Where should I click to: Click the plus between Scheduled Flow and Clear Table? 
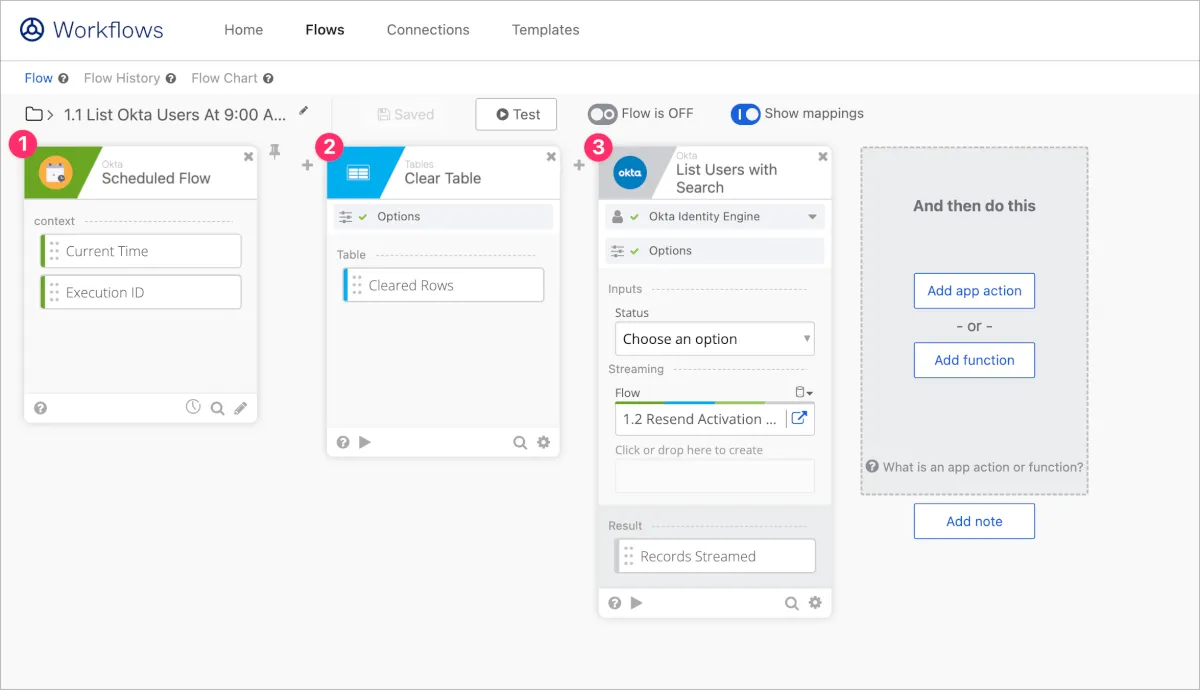pyautogui.click(x=308, y=165)
